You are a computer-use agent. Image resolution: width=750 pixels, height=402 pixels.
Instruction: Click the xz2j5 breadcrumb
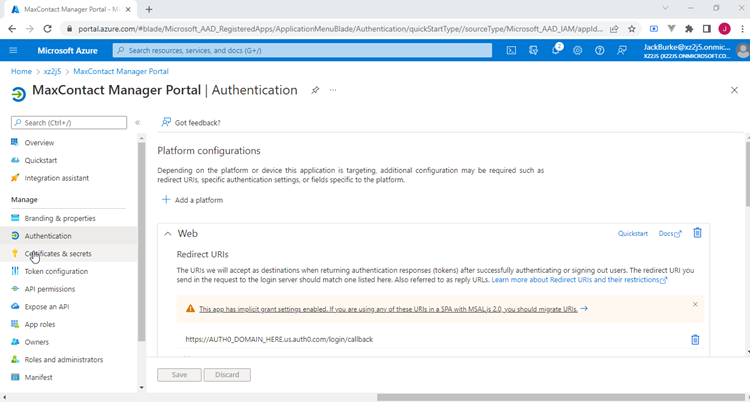(52, 71)
